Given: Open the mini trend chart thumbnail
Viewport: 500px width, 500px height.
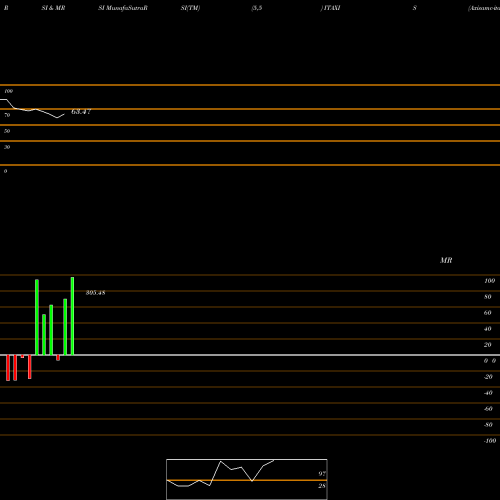Looking at the screenshot, I should pos(247,479).
